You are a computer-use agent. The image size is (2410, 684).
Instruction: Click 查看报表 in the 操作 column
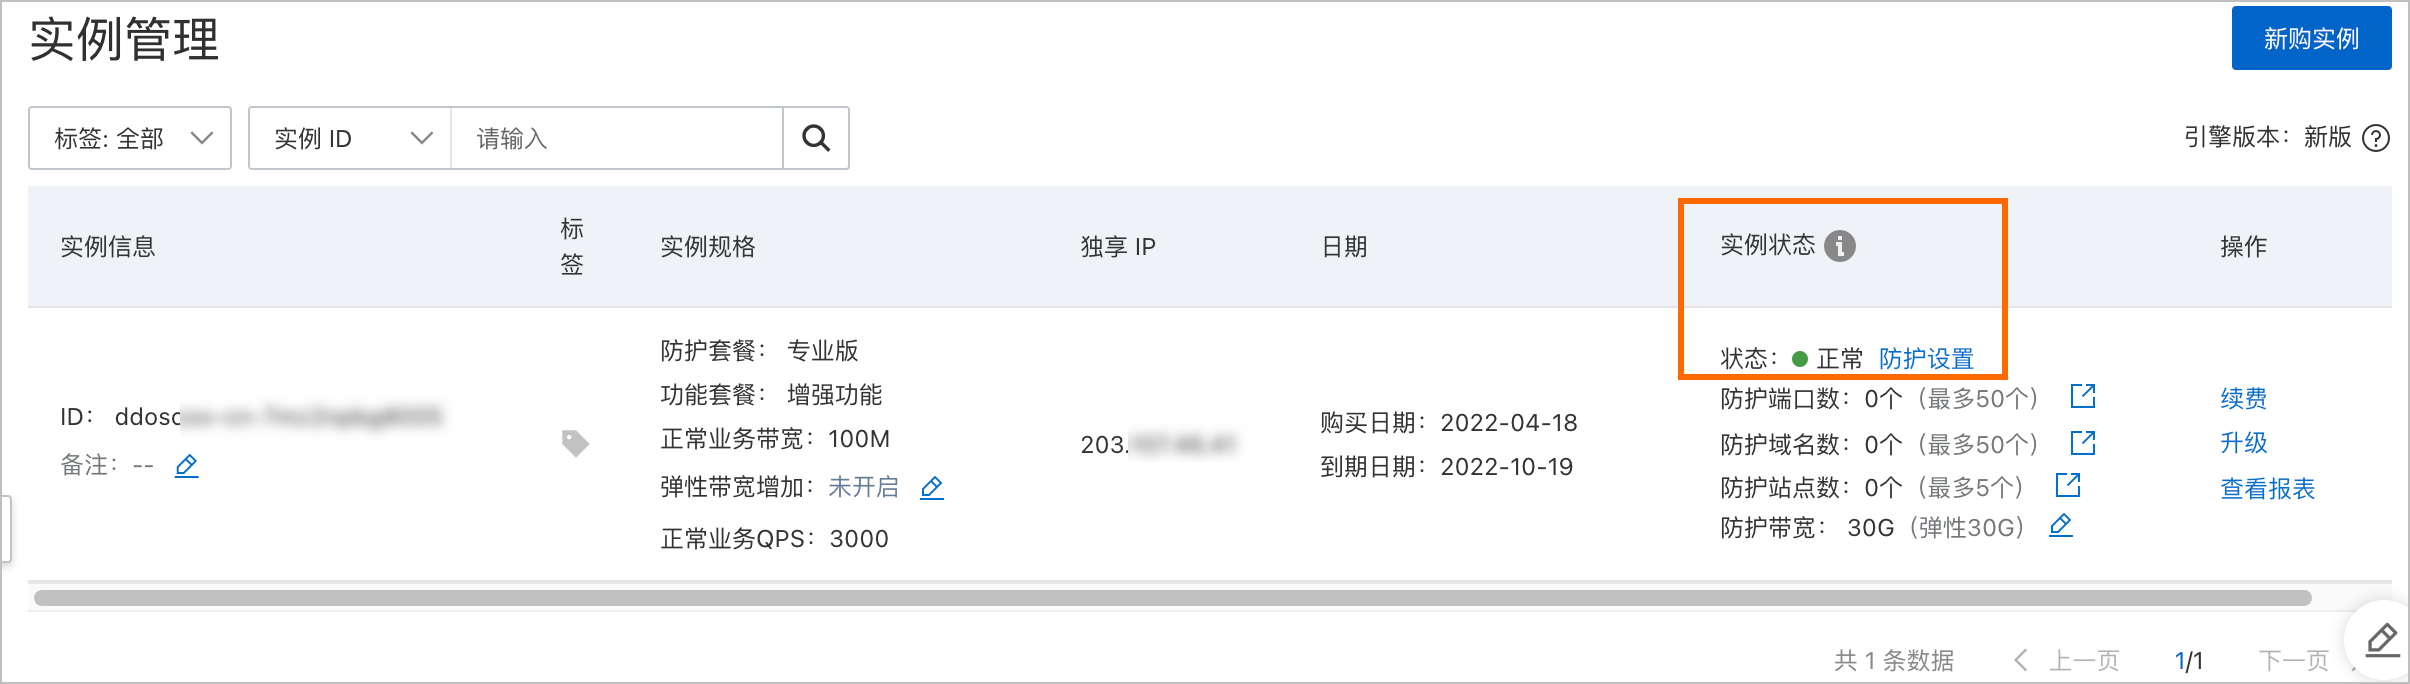[x=2266, y=488]
